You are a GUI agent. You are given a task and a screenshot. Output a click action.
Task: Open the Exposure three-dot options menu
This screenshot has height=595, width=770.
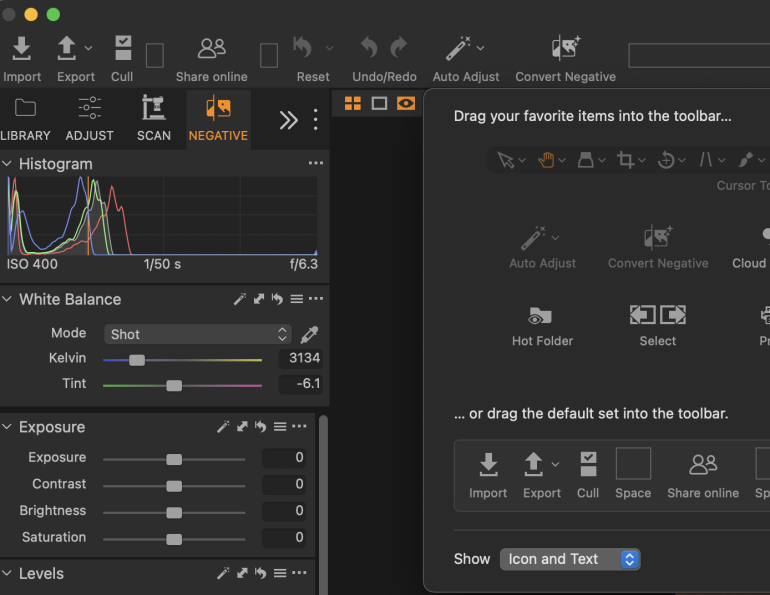299,426
